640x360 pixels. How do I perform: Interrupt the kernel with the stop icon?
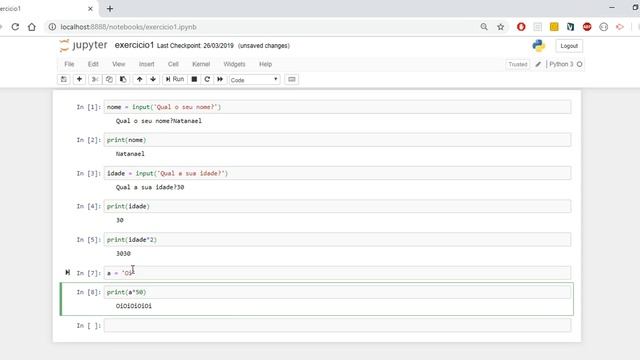coord(194,79)
